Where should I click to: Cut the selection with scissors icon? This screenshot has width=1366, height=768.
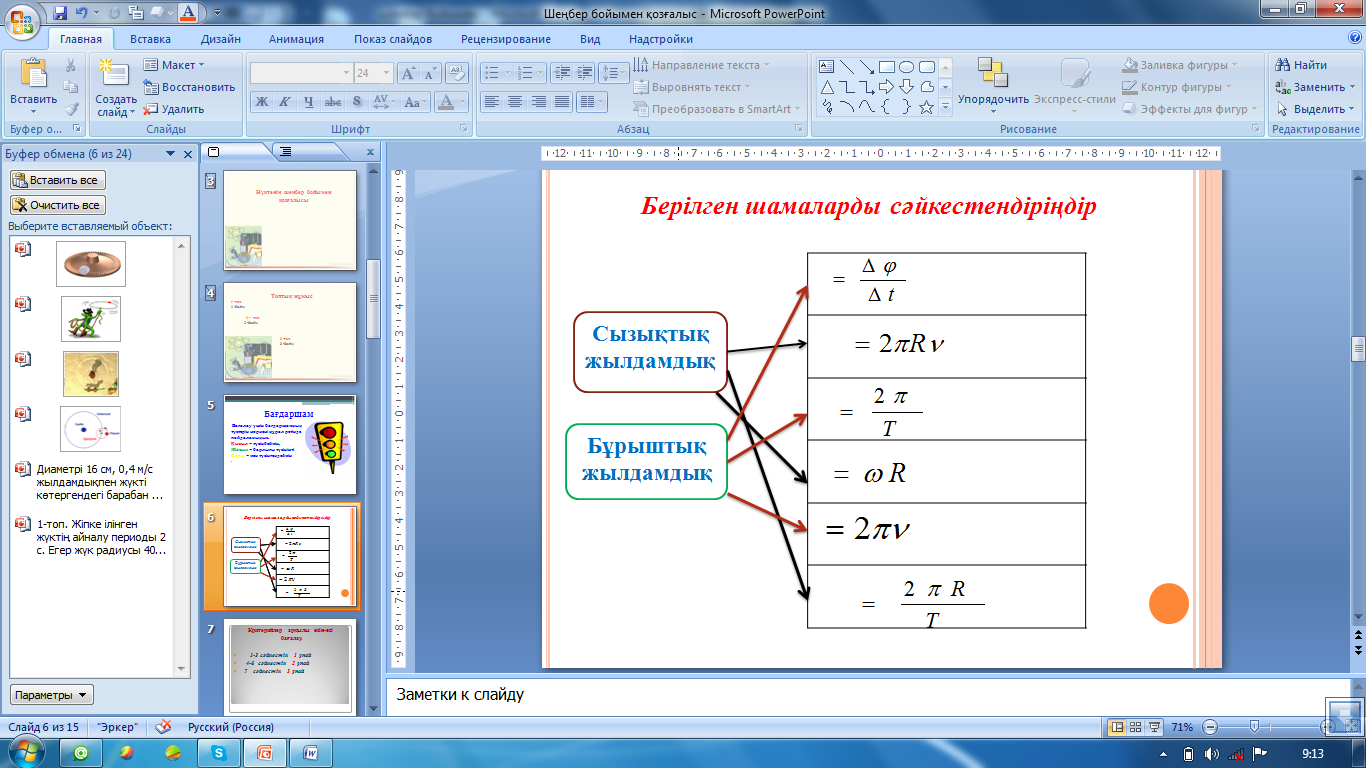click(71, 66)
